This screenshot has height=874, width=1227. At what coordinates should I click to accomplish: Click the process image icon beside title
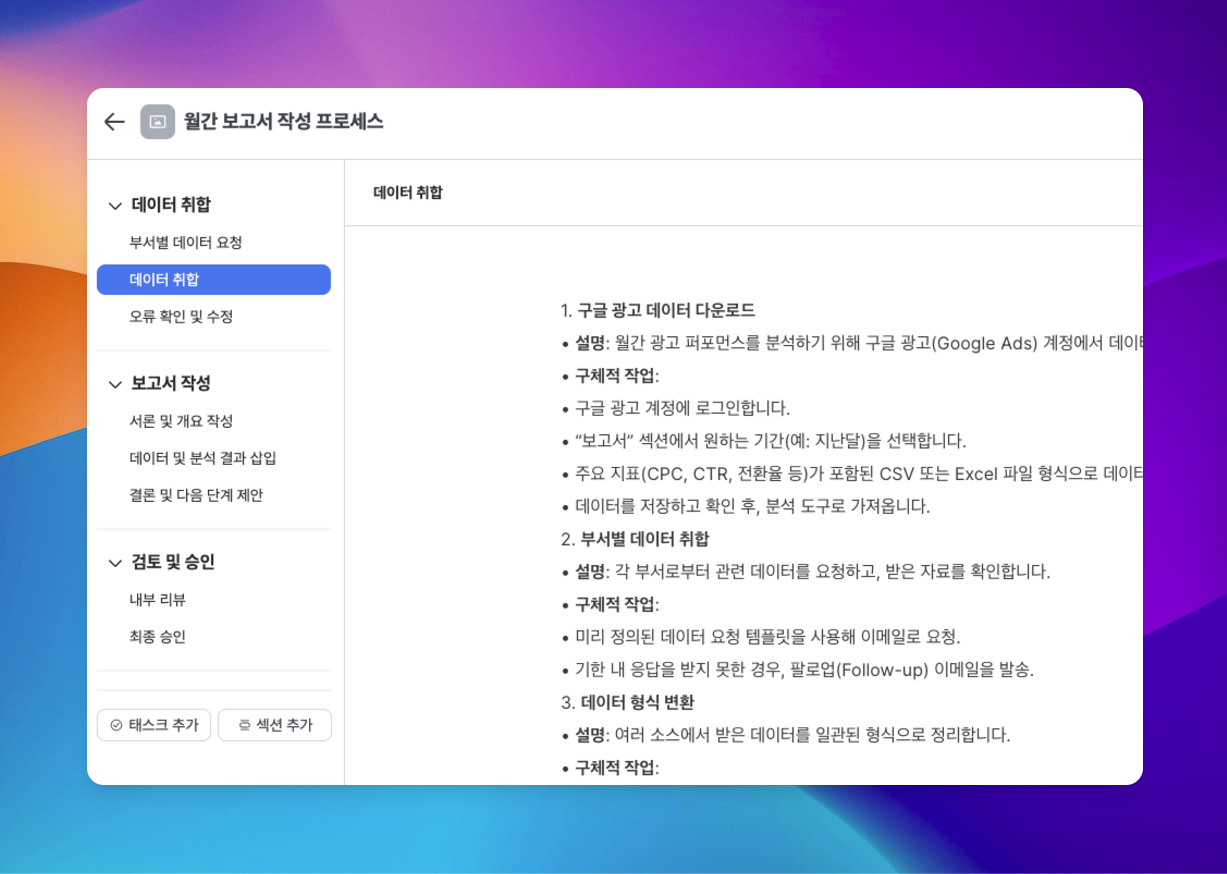157,122
